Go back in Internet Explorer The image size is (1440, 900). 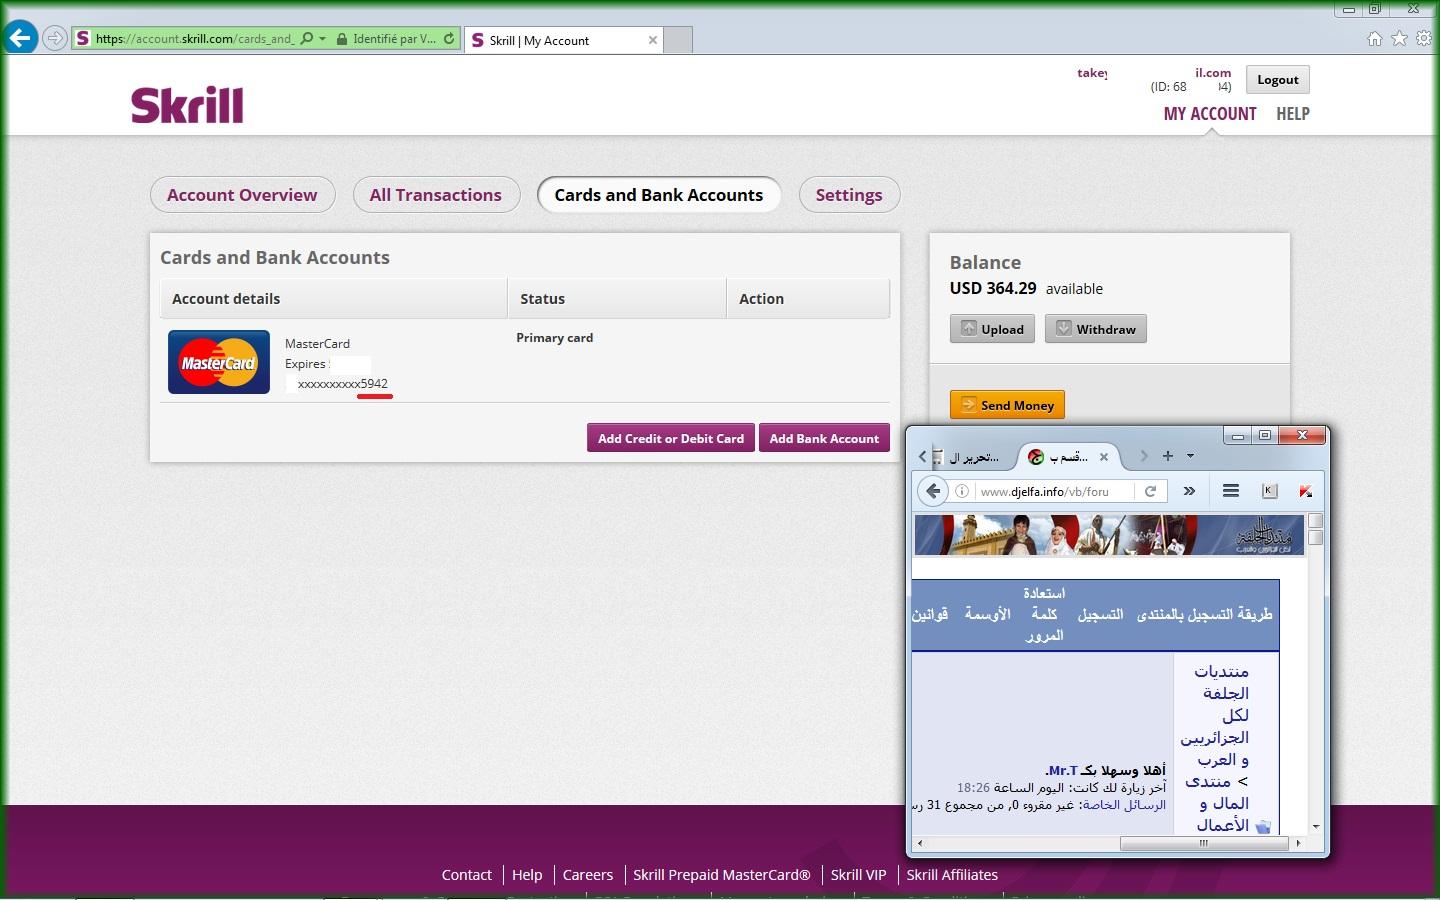(x=20, y=38)
